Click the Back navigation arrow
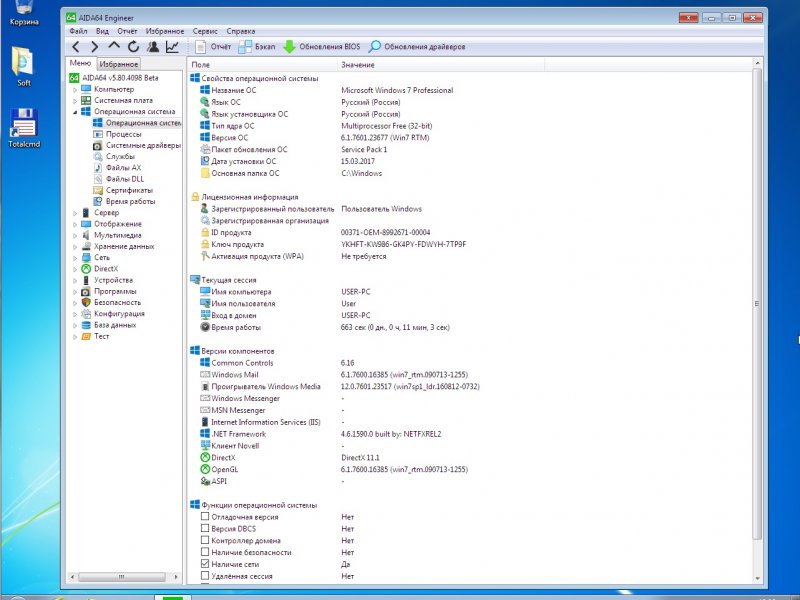 [x=76, y=47]
